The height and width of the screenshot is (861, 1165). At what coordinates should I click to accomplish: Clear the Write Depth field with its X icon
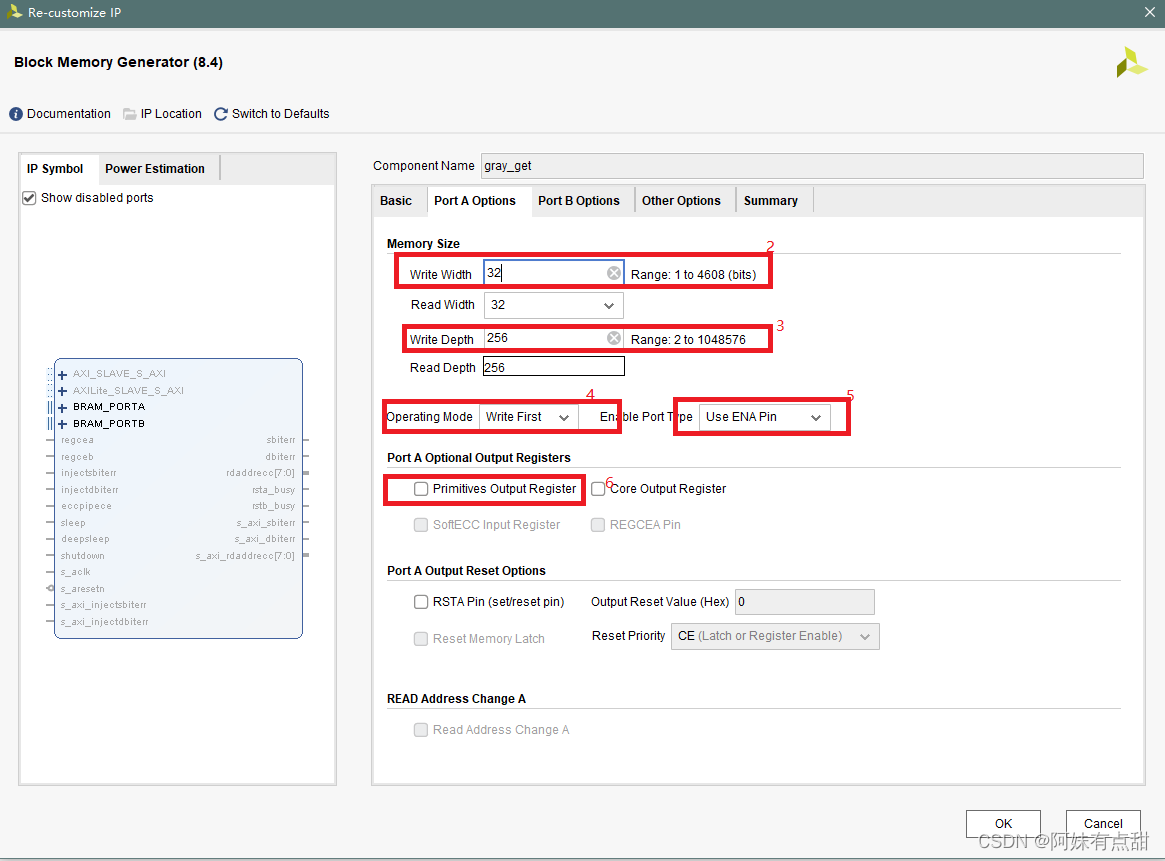(x=614, y=338)
